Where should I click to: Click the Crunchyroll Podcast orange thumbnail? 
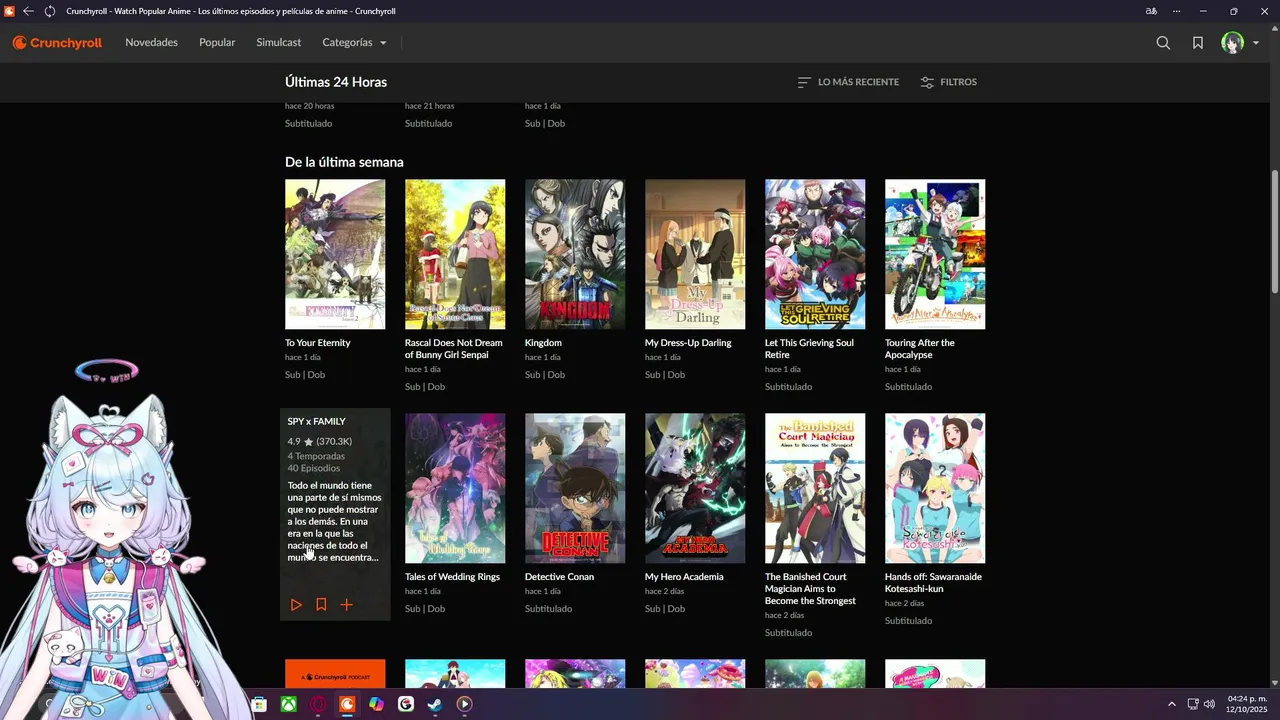(x=335, y=673)
